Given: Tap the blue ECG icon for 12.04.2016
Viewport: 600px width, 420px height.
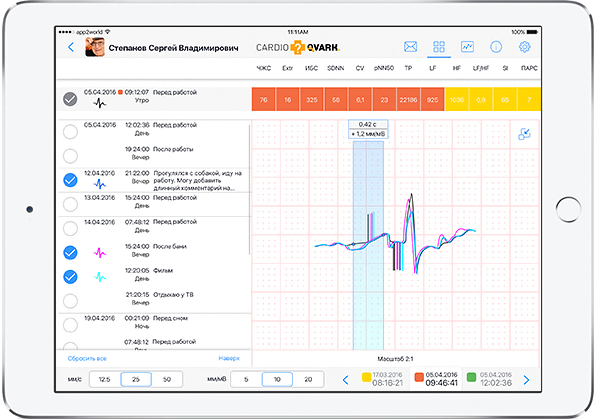Looking at the screenshot, I should 100,184.
